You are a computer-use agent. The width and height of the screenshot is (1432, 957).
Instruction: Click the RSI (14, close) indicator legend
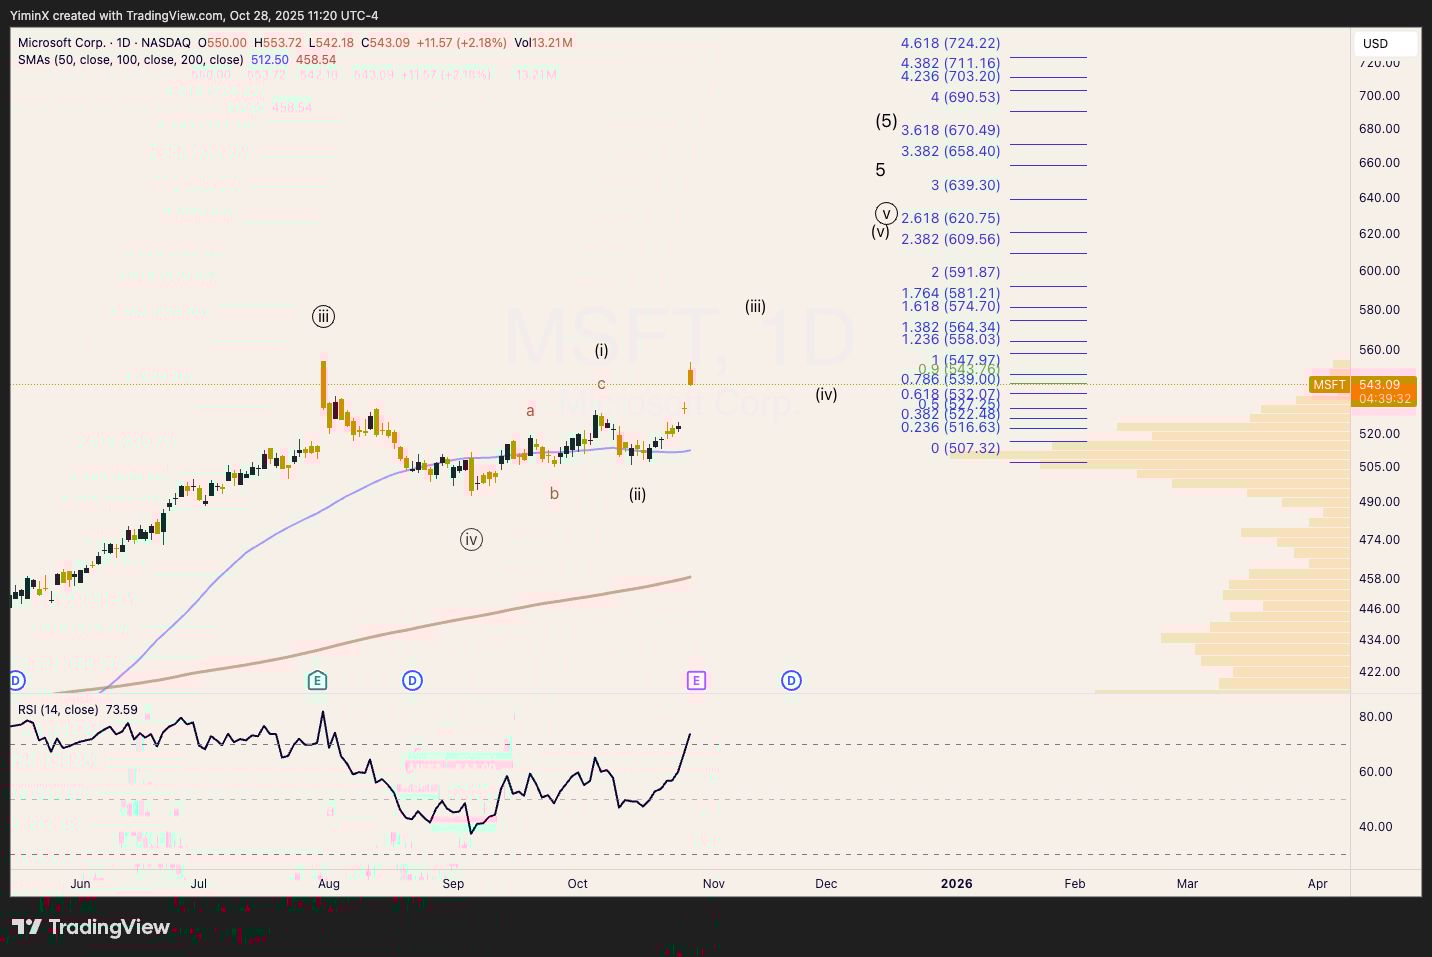58,710
